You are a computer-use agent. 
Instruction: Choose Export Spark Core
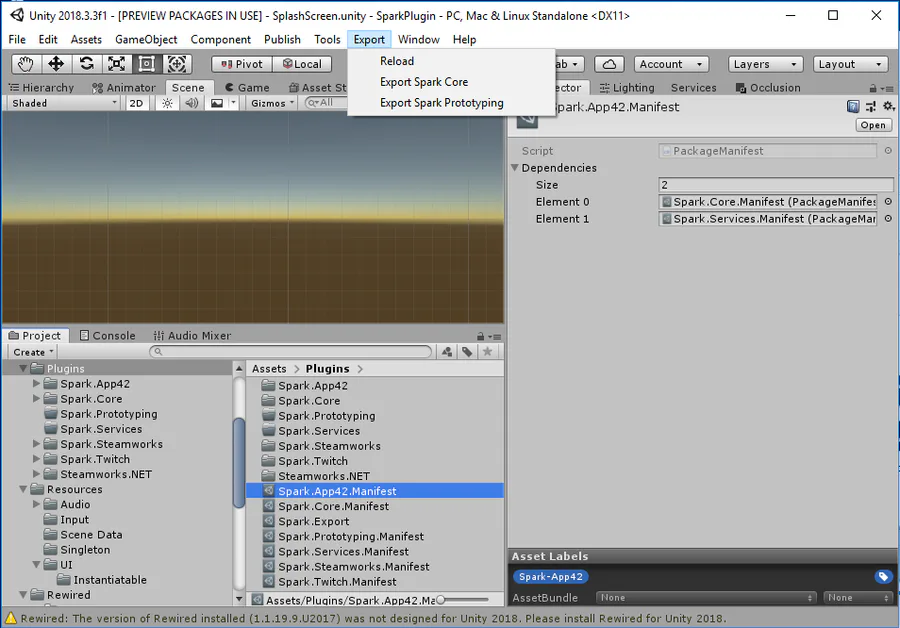(x=424, y=82)
